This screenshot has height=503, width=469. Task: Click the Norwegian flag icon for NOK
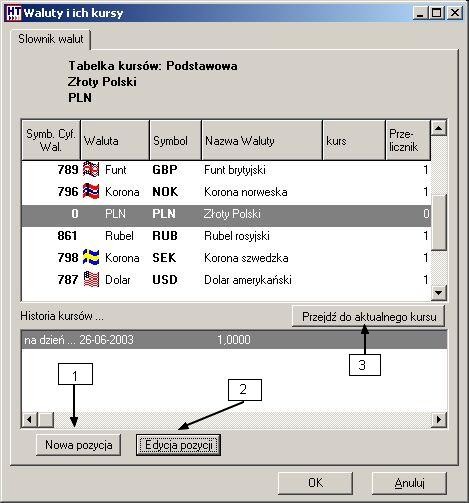pyautogui.click(x=91, y=191)
